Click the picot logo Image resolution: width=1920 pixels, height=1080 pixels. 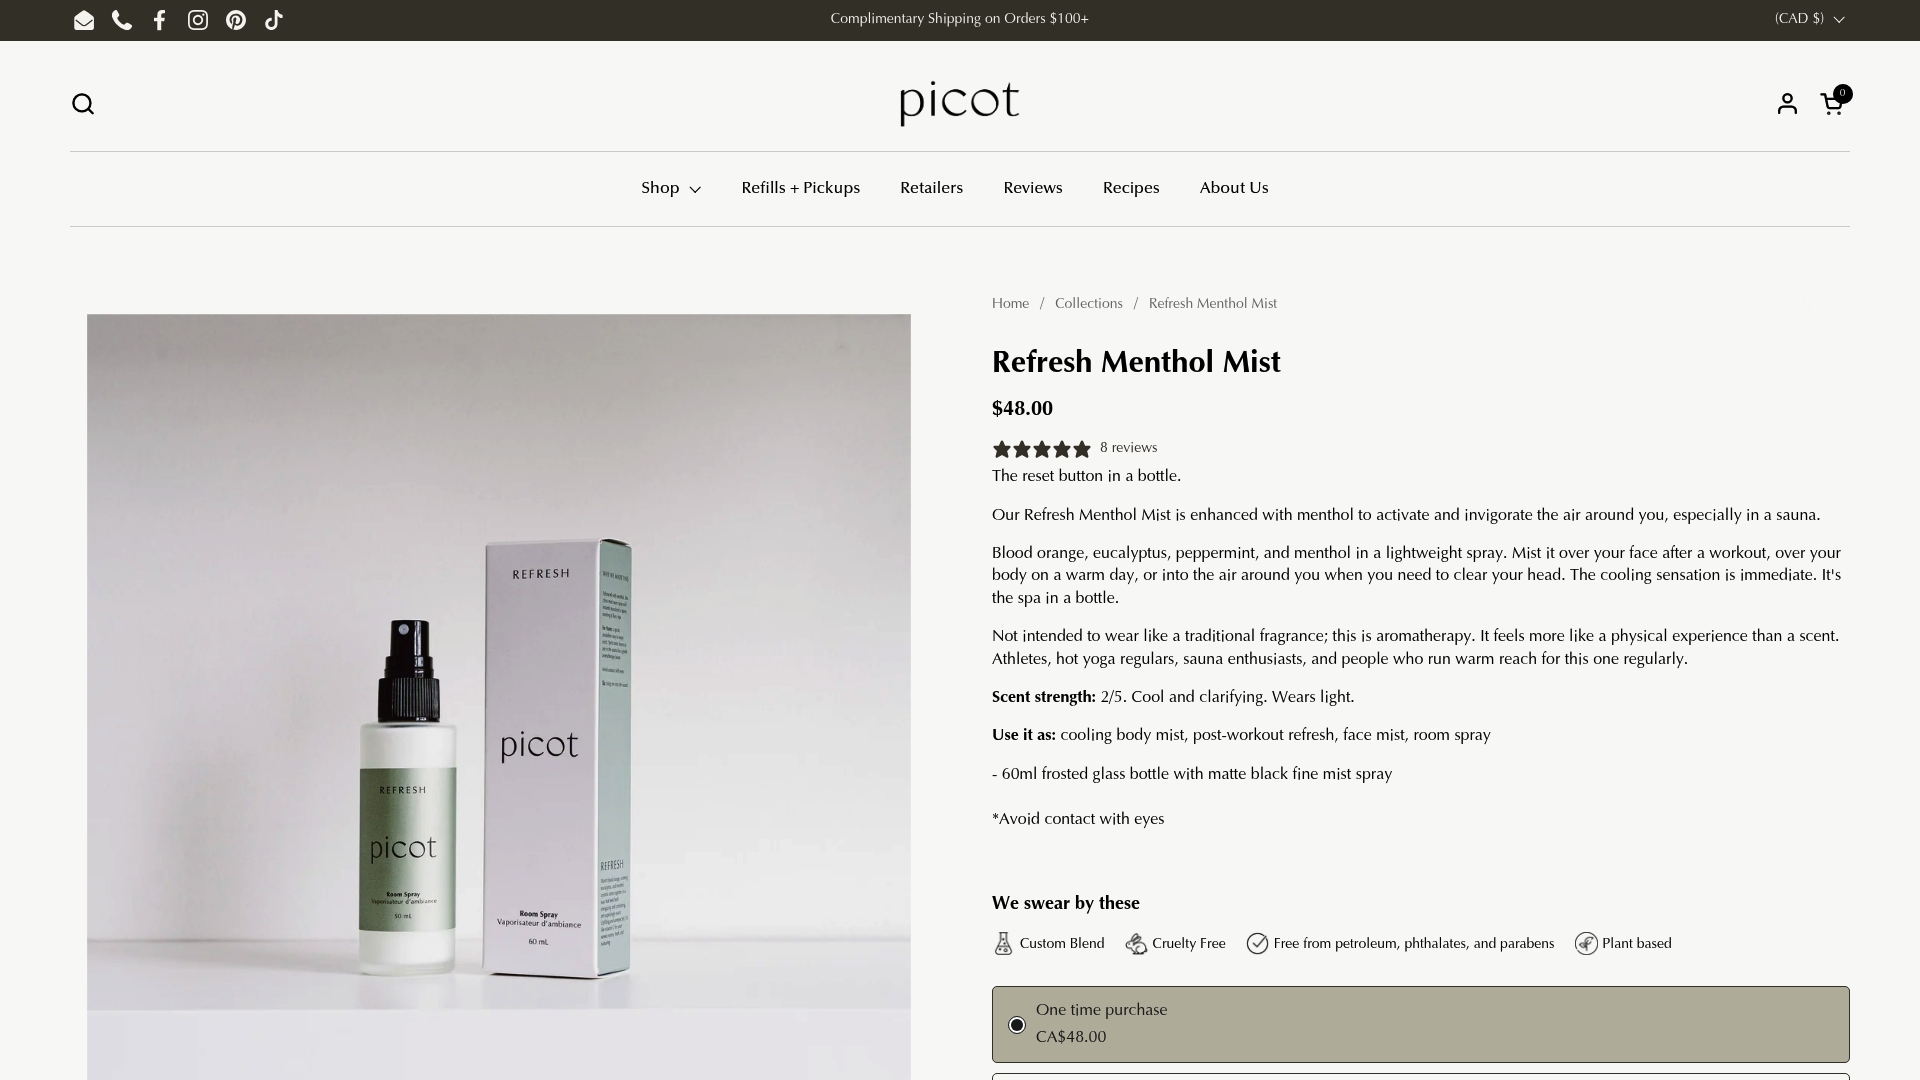(959, 102)
